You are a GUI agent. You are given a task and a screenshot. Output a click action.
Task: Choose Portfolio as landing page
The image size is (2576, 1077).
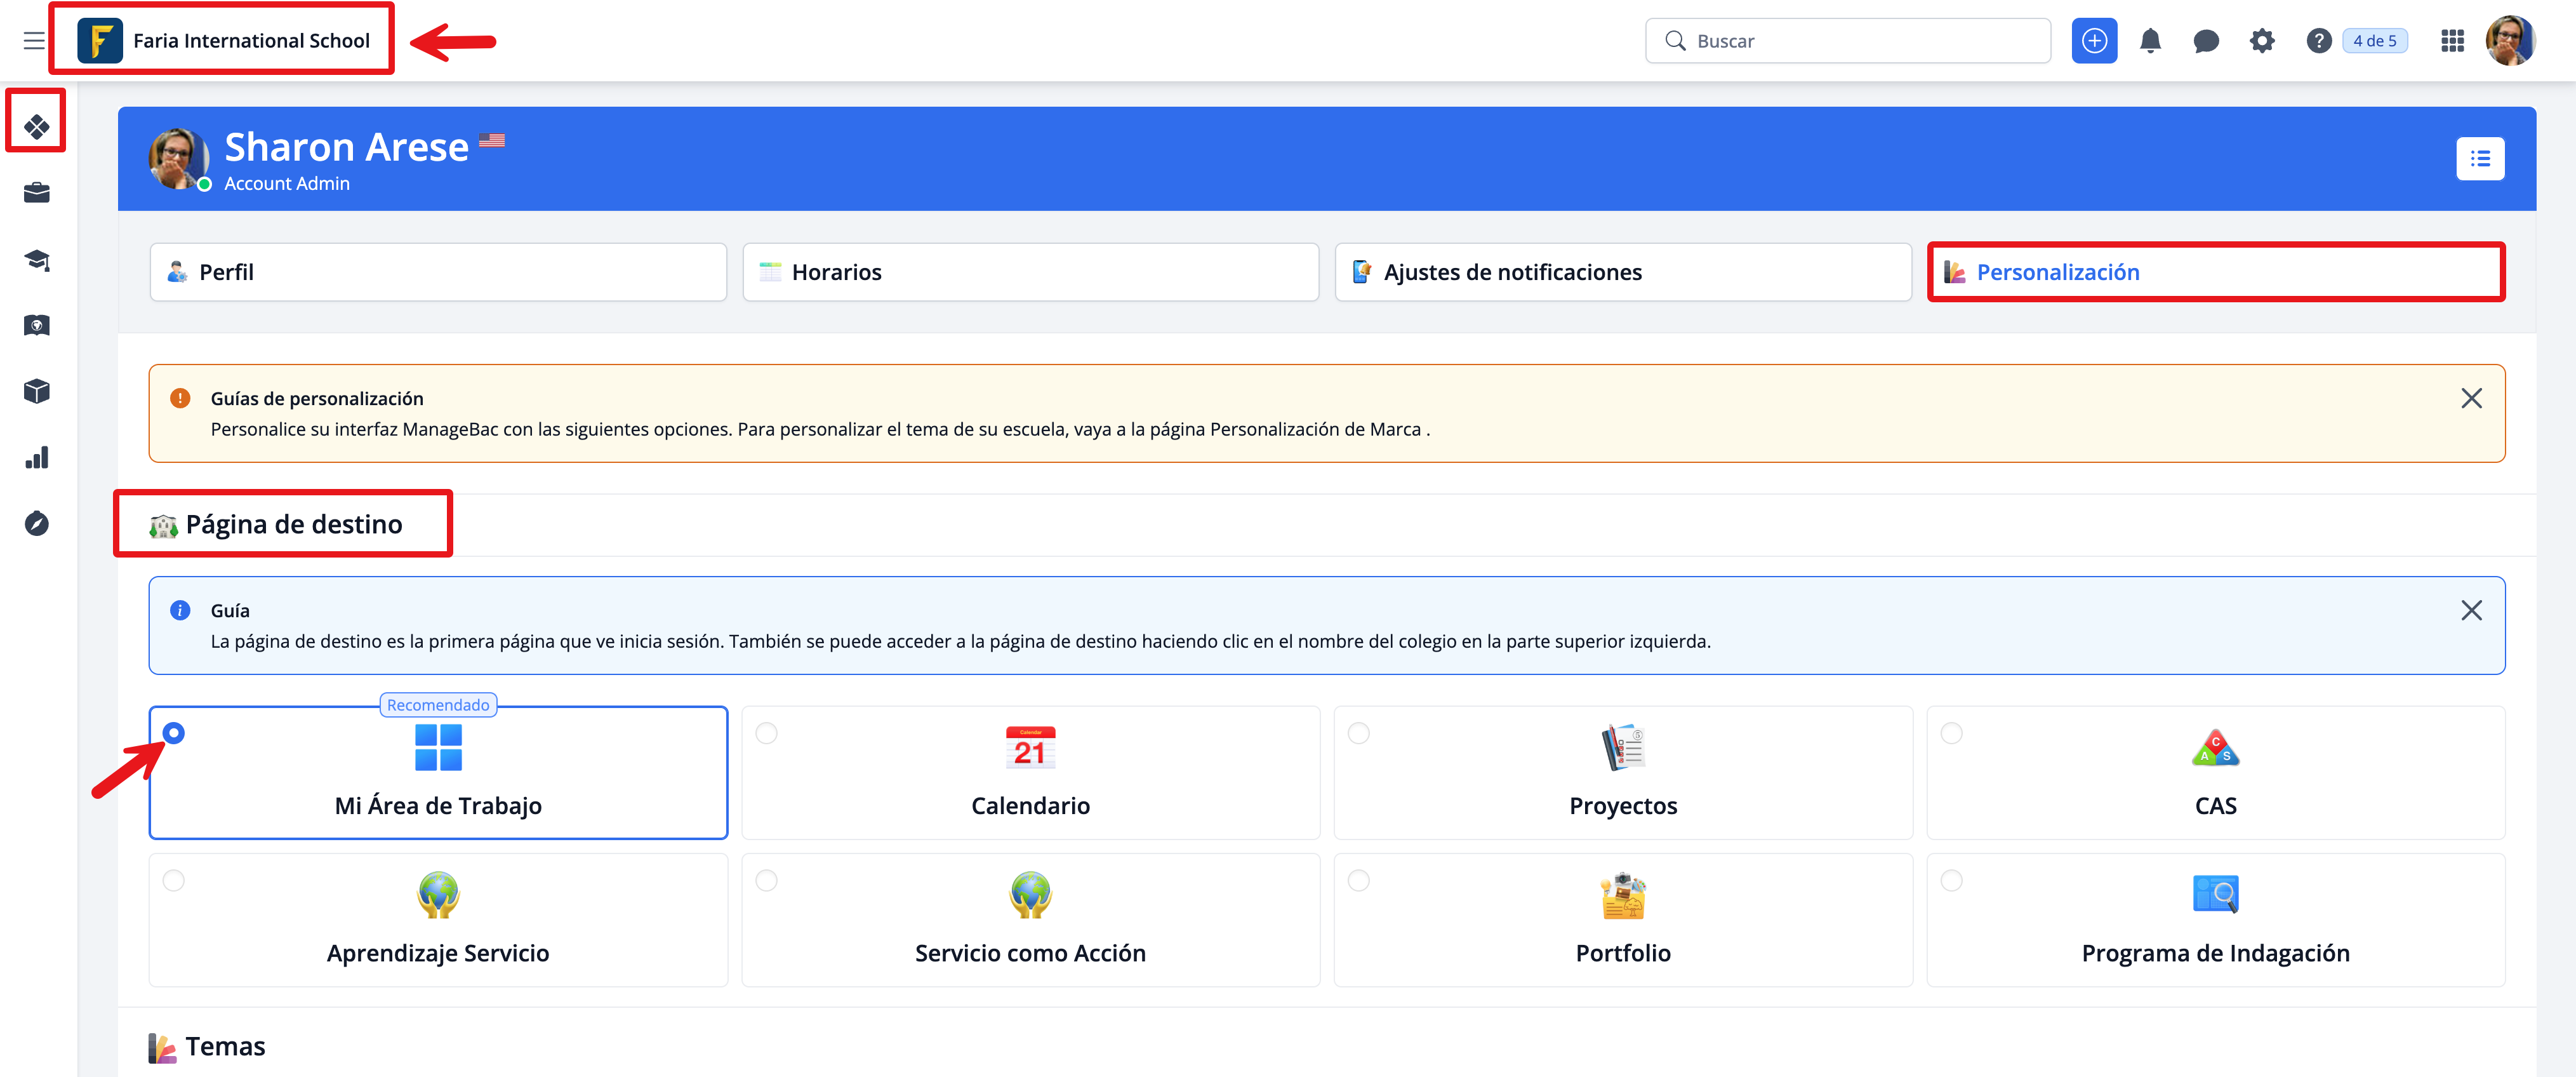click(1622, 919)
